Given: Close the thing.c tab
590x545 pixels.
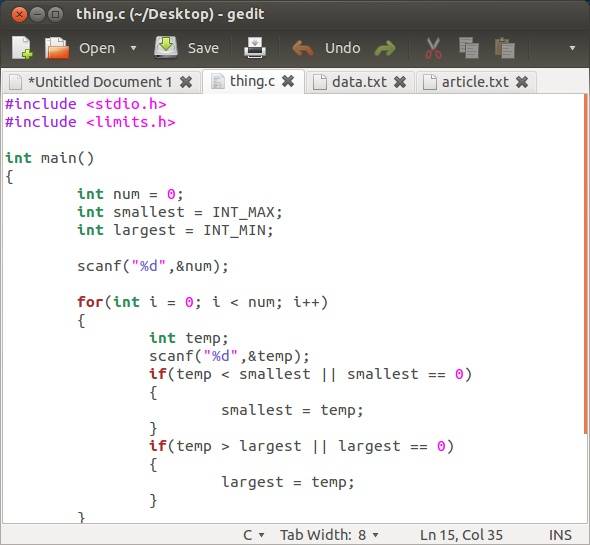Looking at the screenshot, I should point(288,81).
